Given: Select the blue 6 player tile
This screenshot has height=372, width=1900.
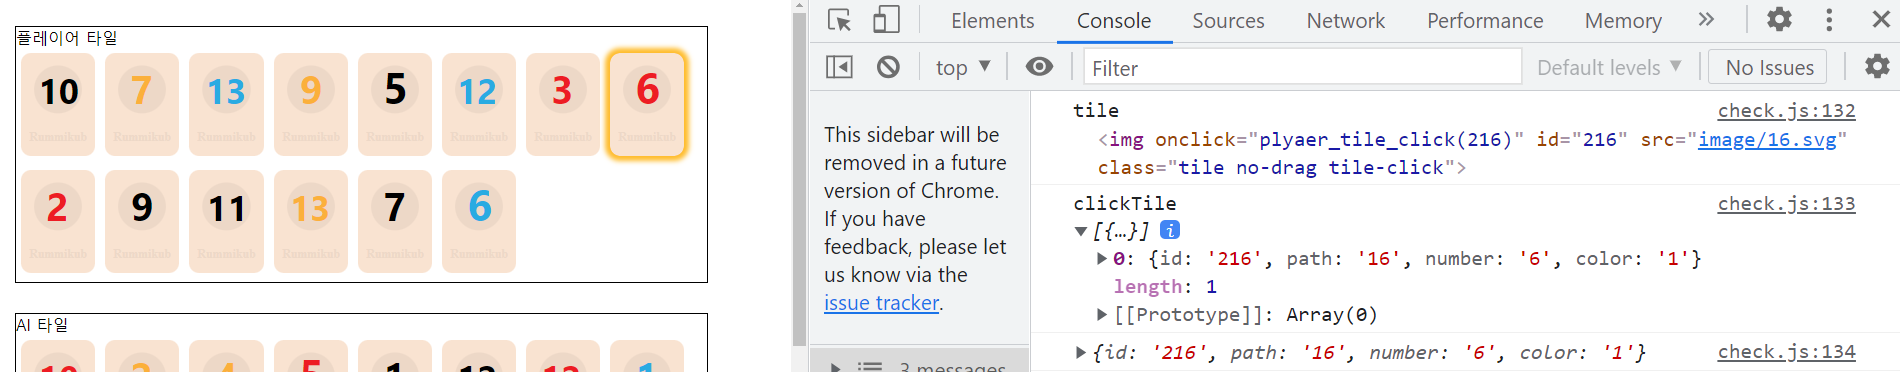Looking at the screenshot, I should point(479,221).
